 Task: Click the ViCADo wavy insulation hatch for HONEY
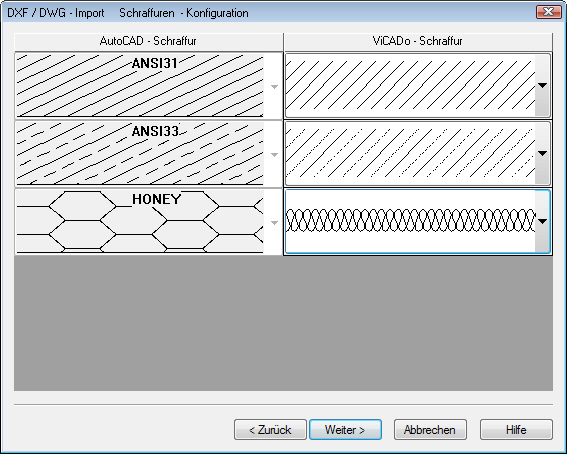pyautogui.click(x=410, y=222)
